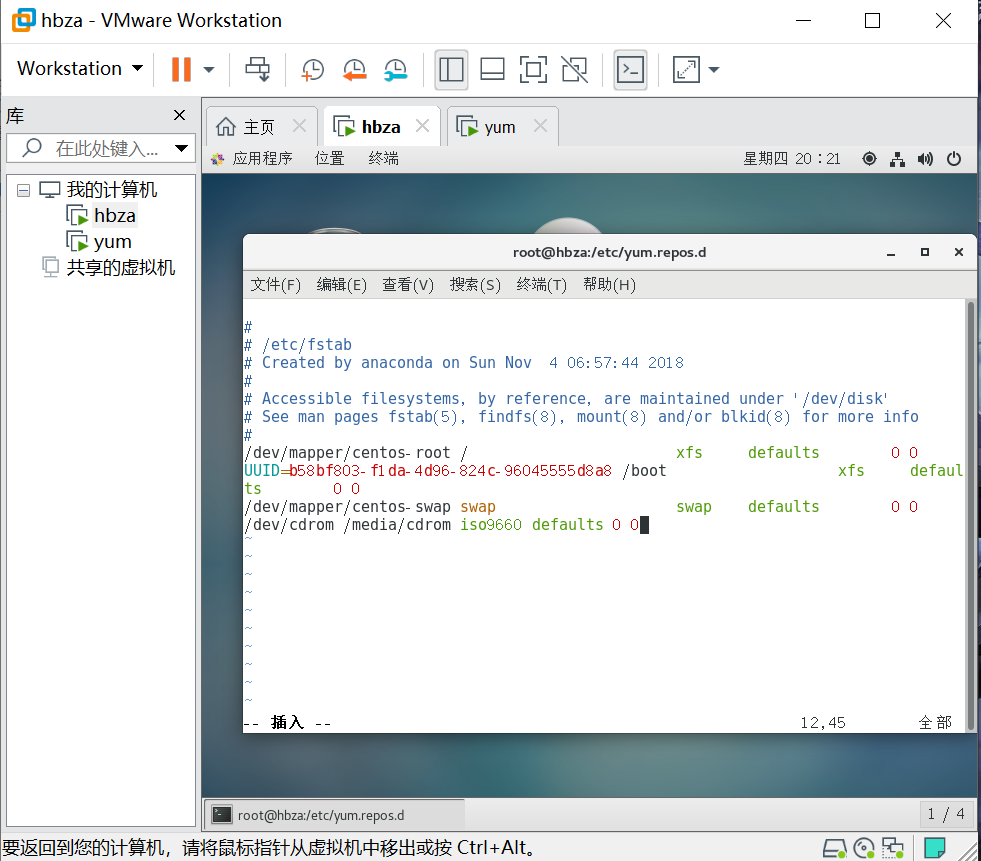
Task: Revert VM to previous snapshot
Action: (354, 69)
